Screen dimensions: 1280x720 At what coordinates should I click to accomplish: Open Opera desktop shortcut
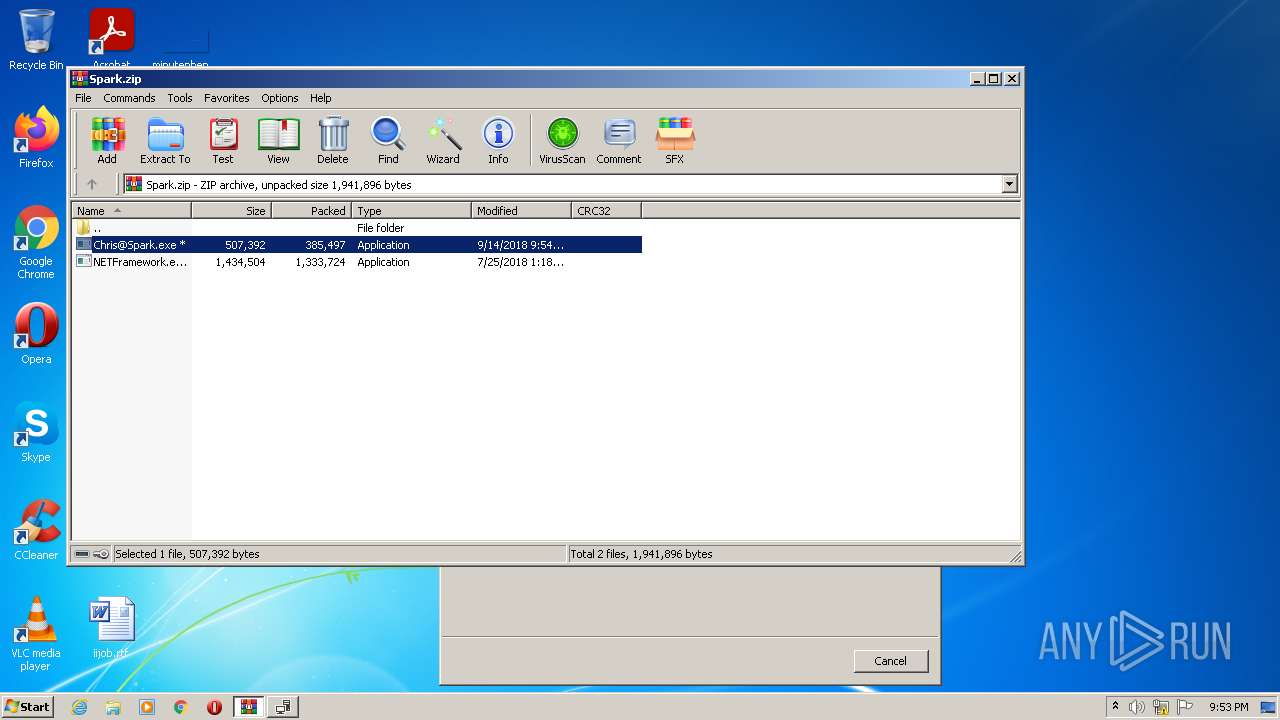point(36,334)
